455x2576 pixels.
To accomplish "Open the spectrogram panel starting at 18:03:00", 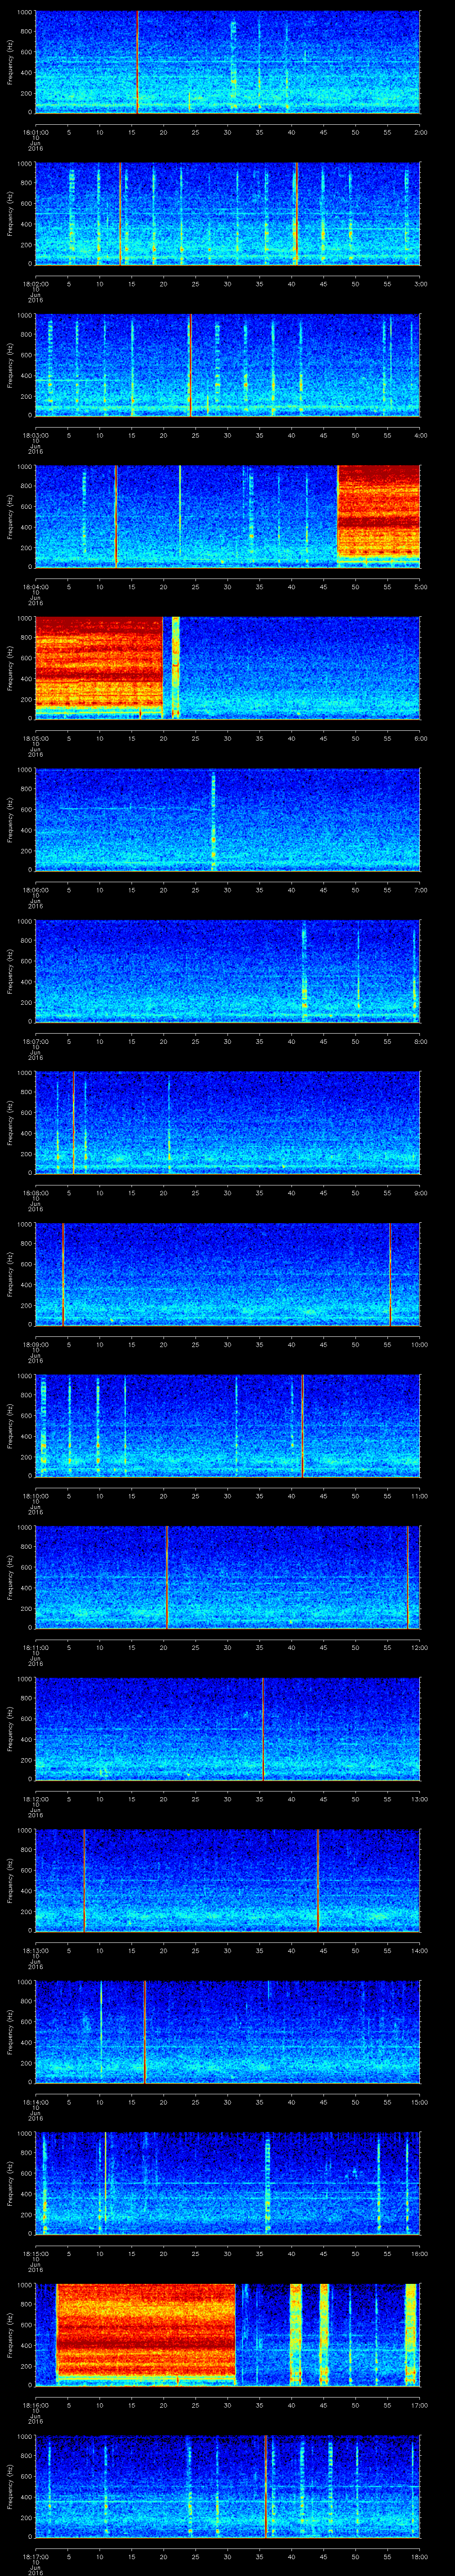I will click(227, 365).
